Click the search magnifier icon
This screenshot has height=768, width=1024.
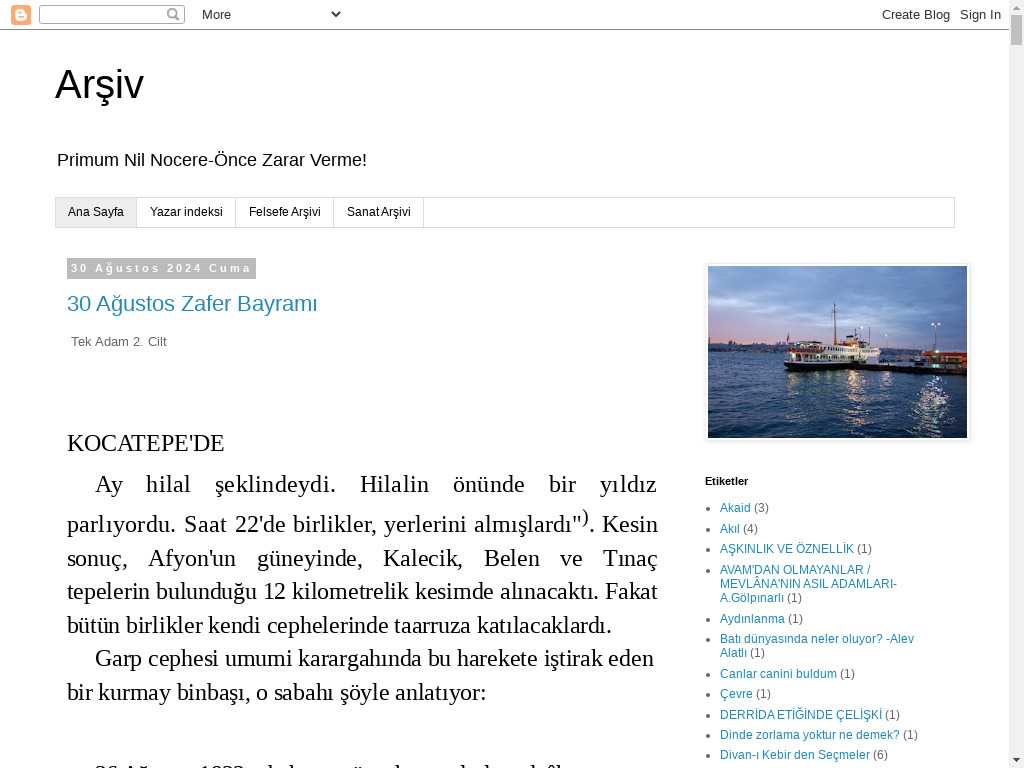(x=173, y=14)
